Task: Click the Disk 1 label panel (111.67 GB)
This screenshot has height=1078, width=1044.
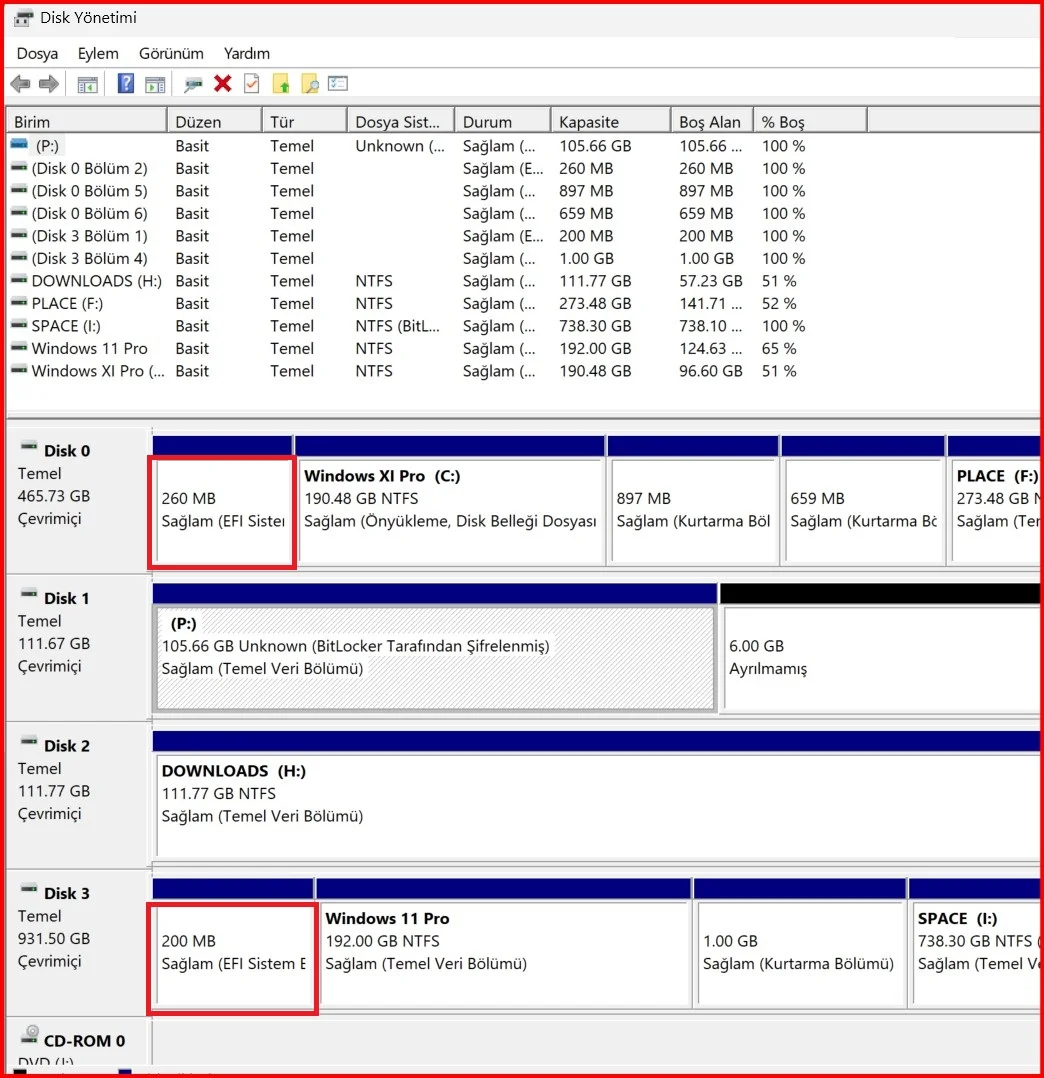Action: (77, 648)
